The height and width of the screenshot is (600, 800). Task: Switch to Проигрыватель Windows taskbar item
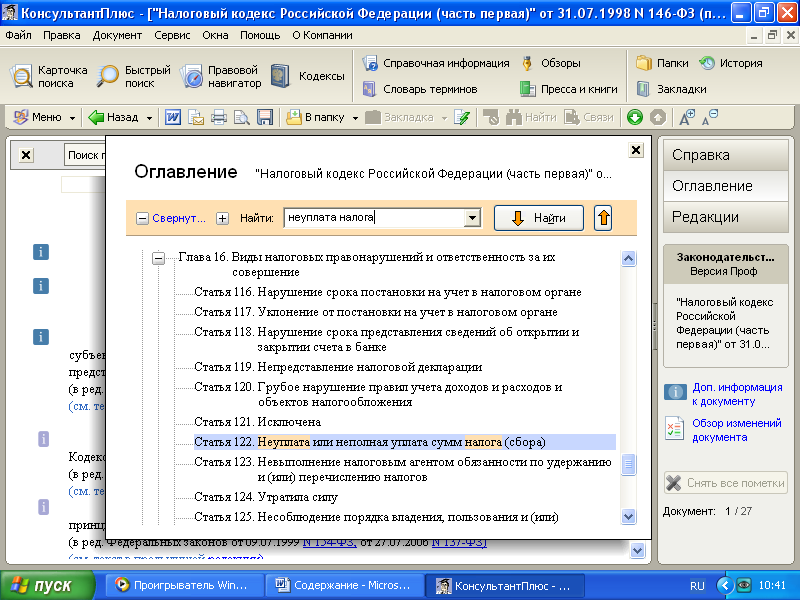184,585
